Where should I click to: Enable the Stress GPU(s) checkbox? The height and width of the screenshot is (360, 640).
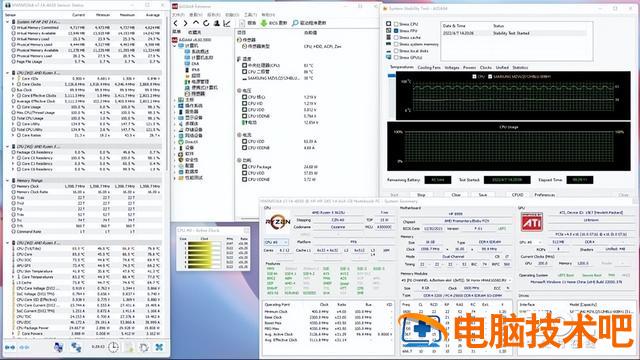(x=396, y=58)
